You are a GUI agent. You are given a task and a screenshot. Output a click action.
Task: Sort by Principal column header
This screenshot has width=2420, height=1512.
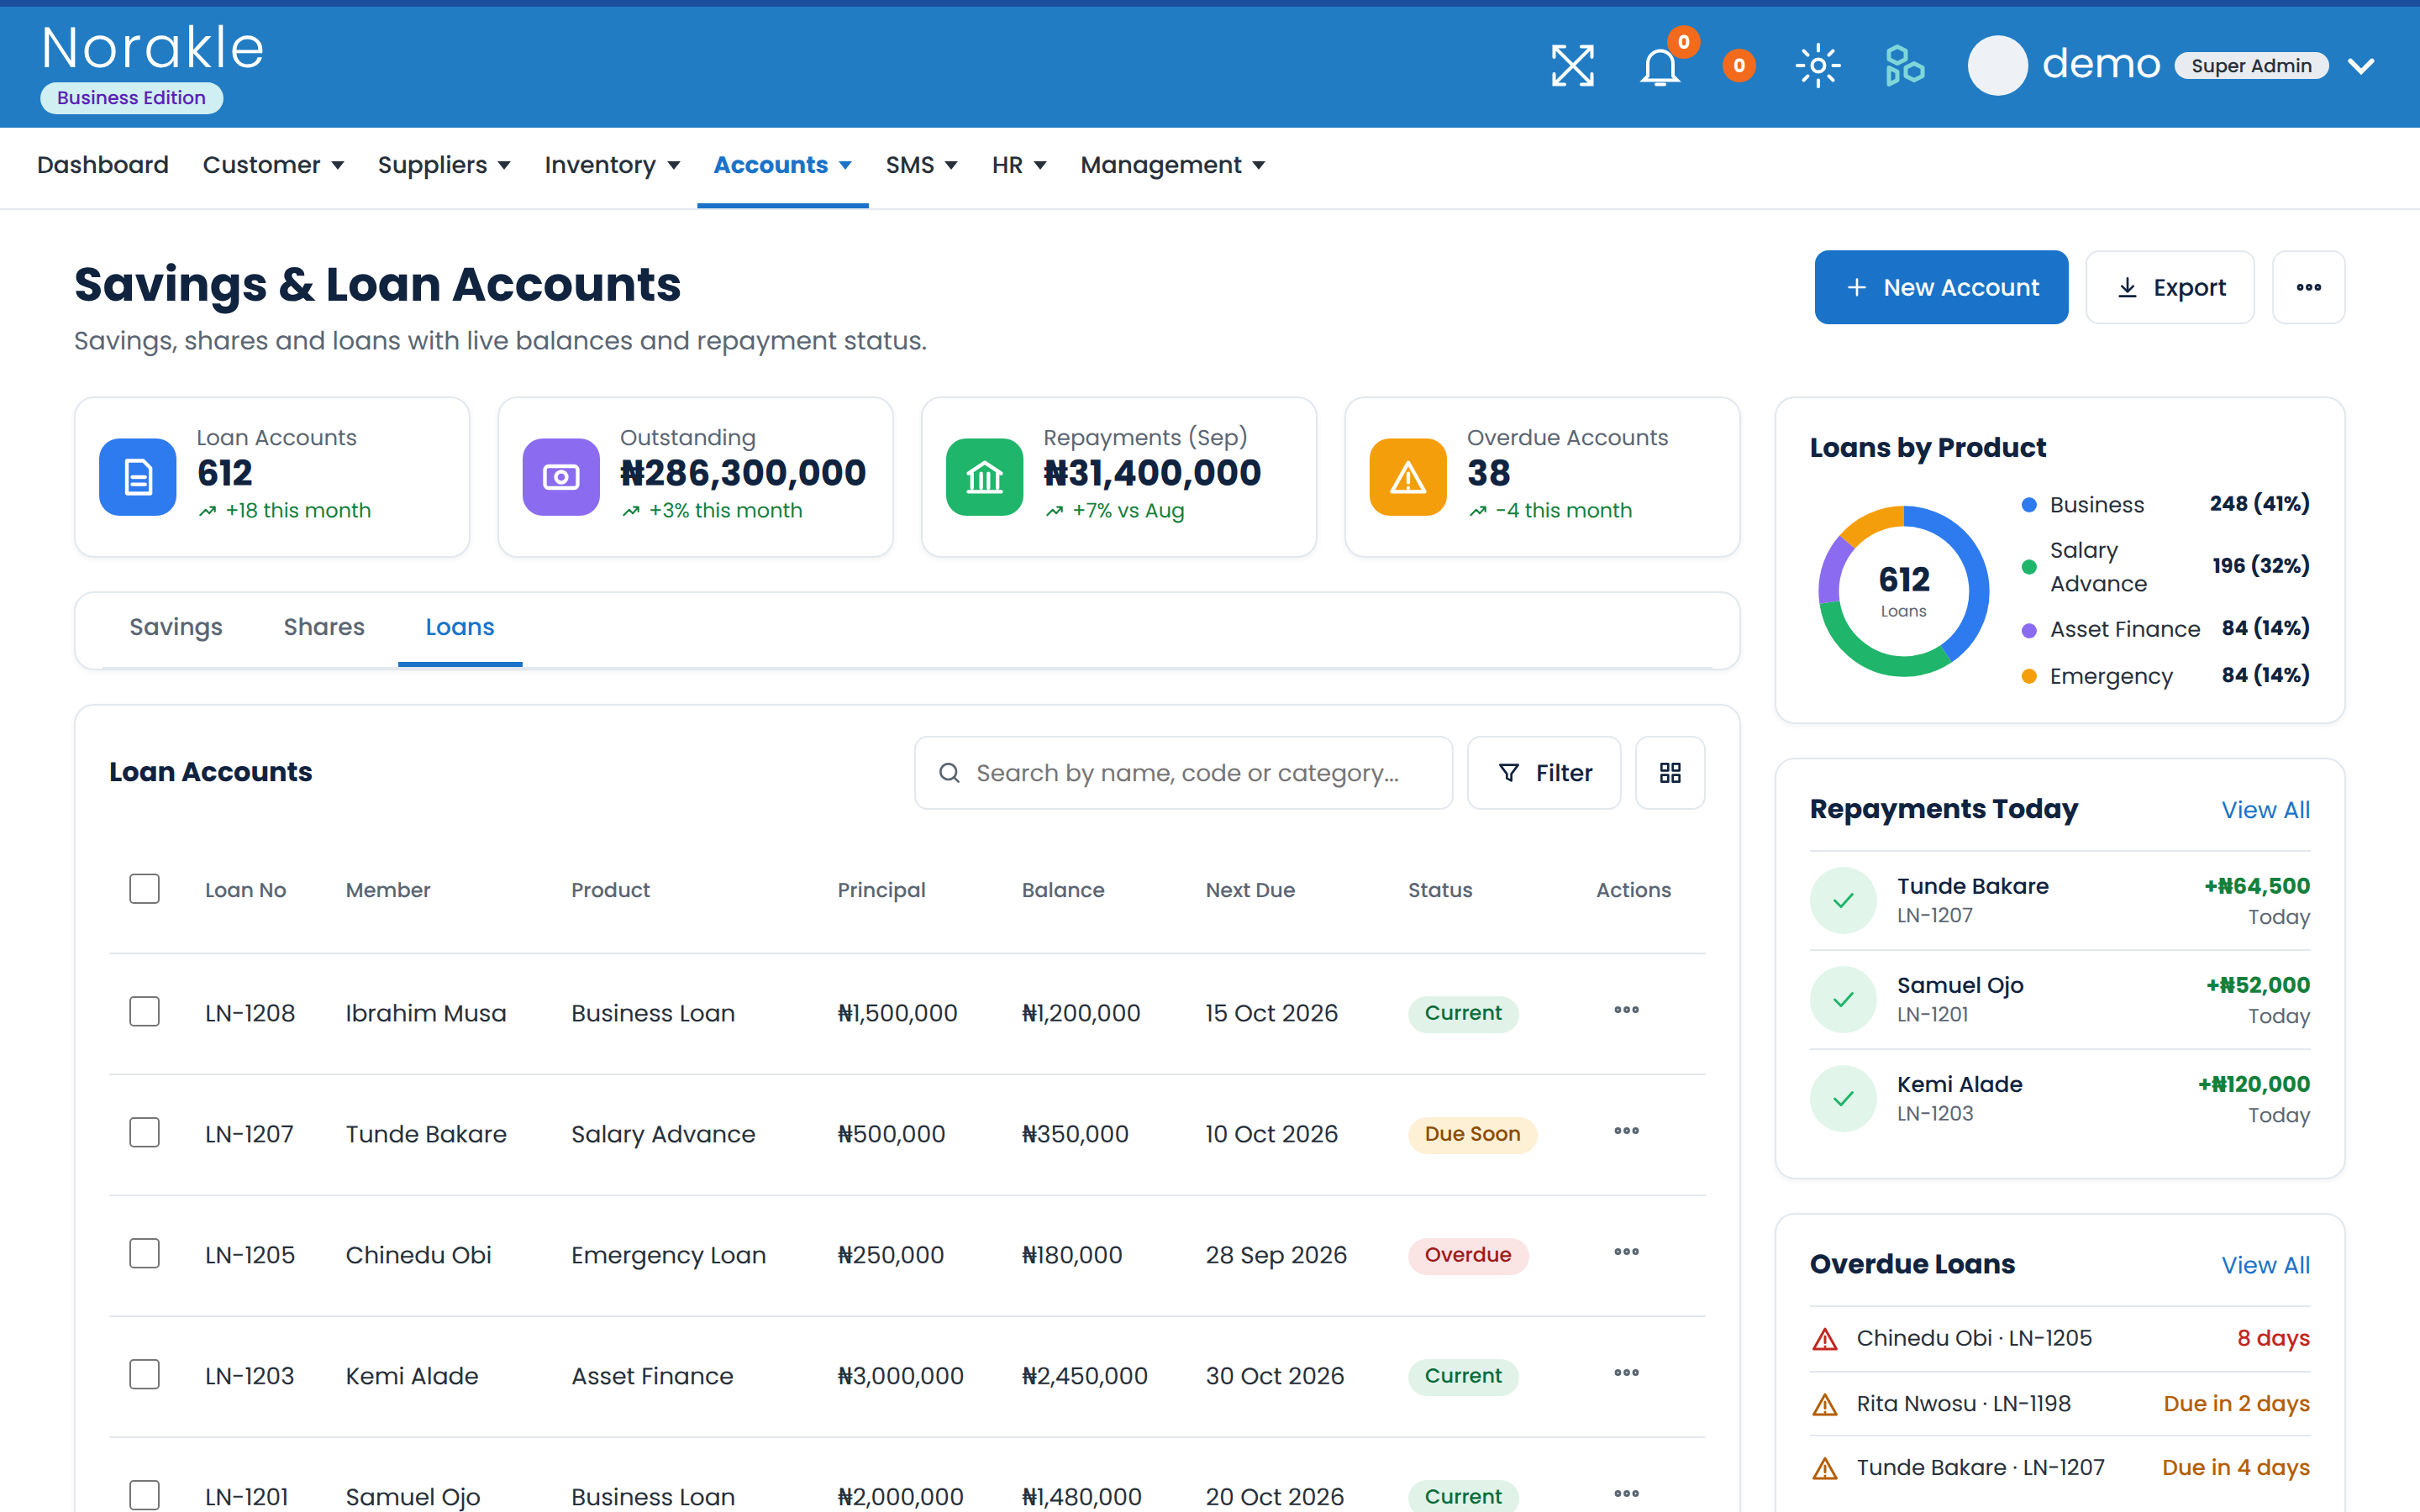tap(881, 890)
